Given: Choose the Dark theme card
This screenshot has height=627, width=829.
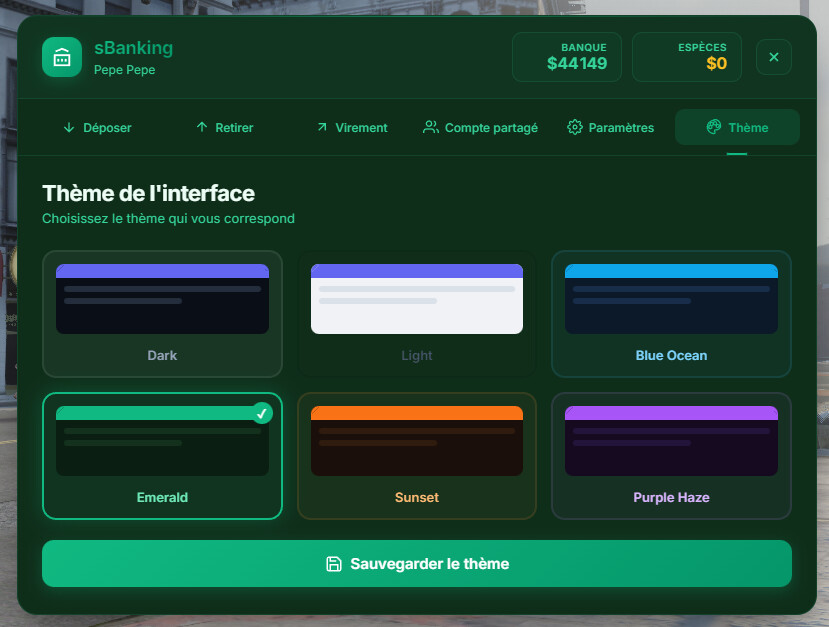Looking at the screenshot, I should (x=162, y=314).
